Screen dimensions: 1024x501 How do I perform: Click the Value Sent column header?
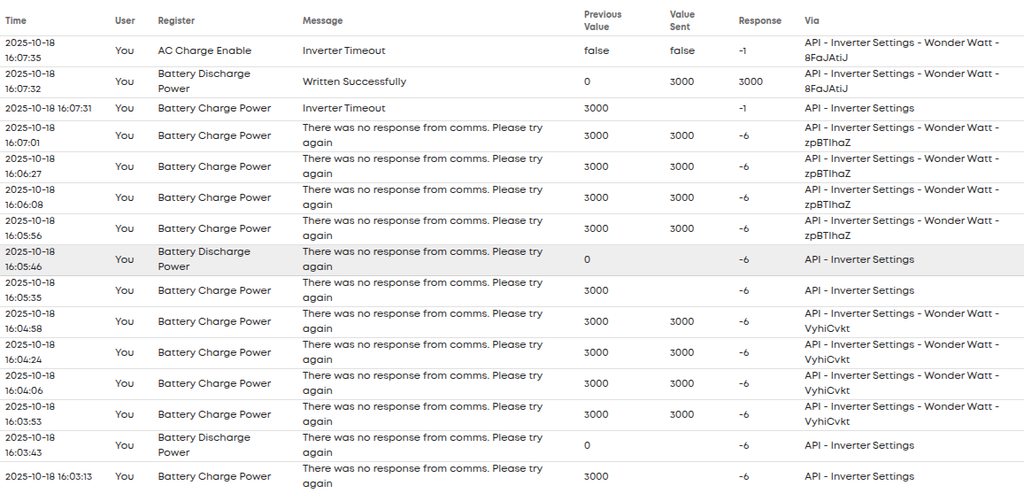tap(682, 20)
